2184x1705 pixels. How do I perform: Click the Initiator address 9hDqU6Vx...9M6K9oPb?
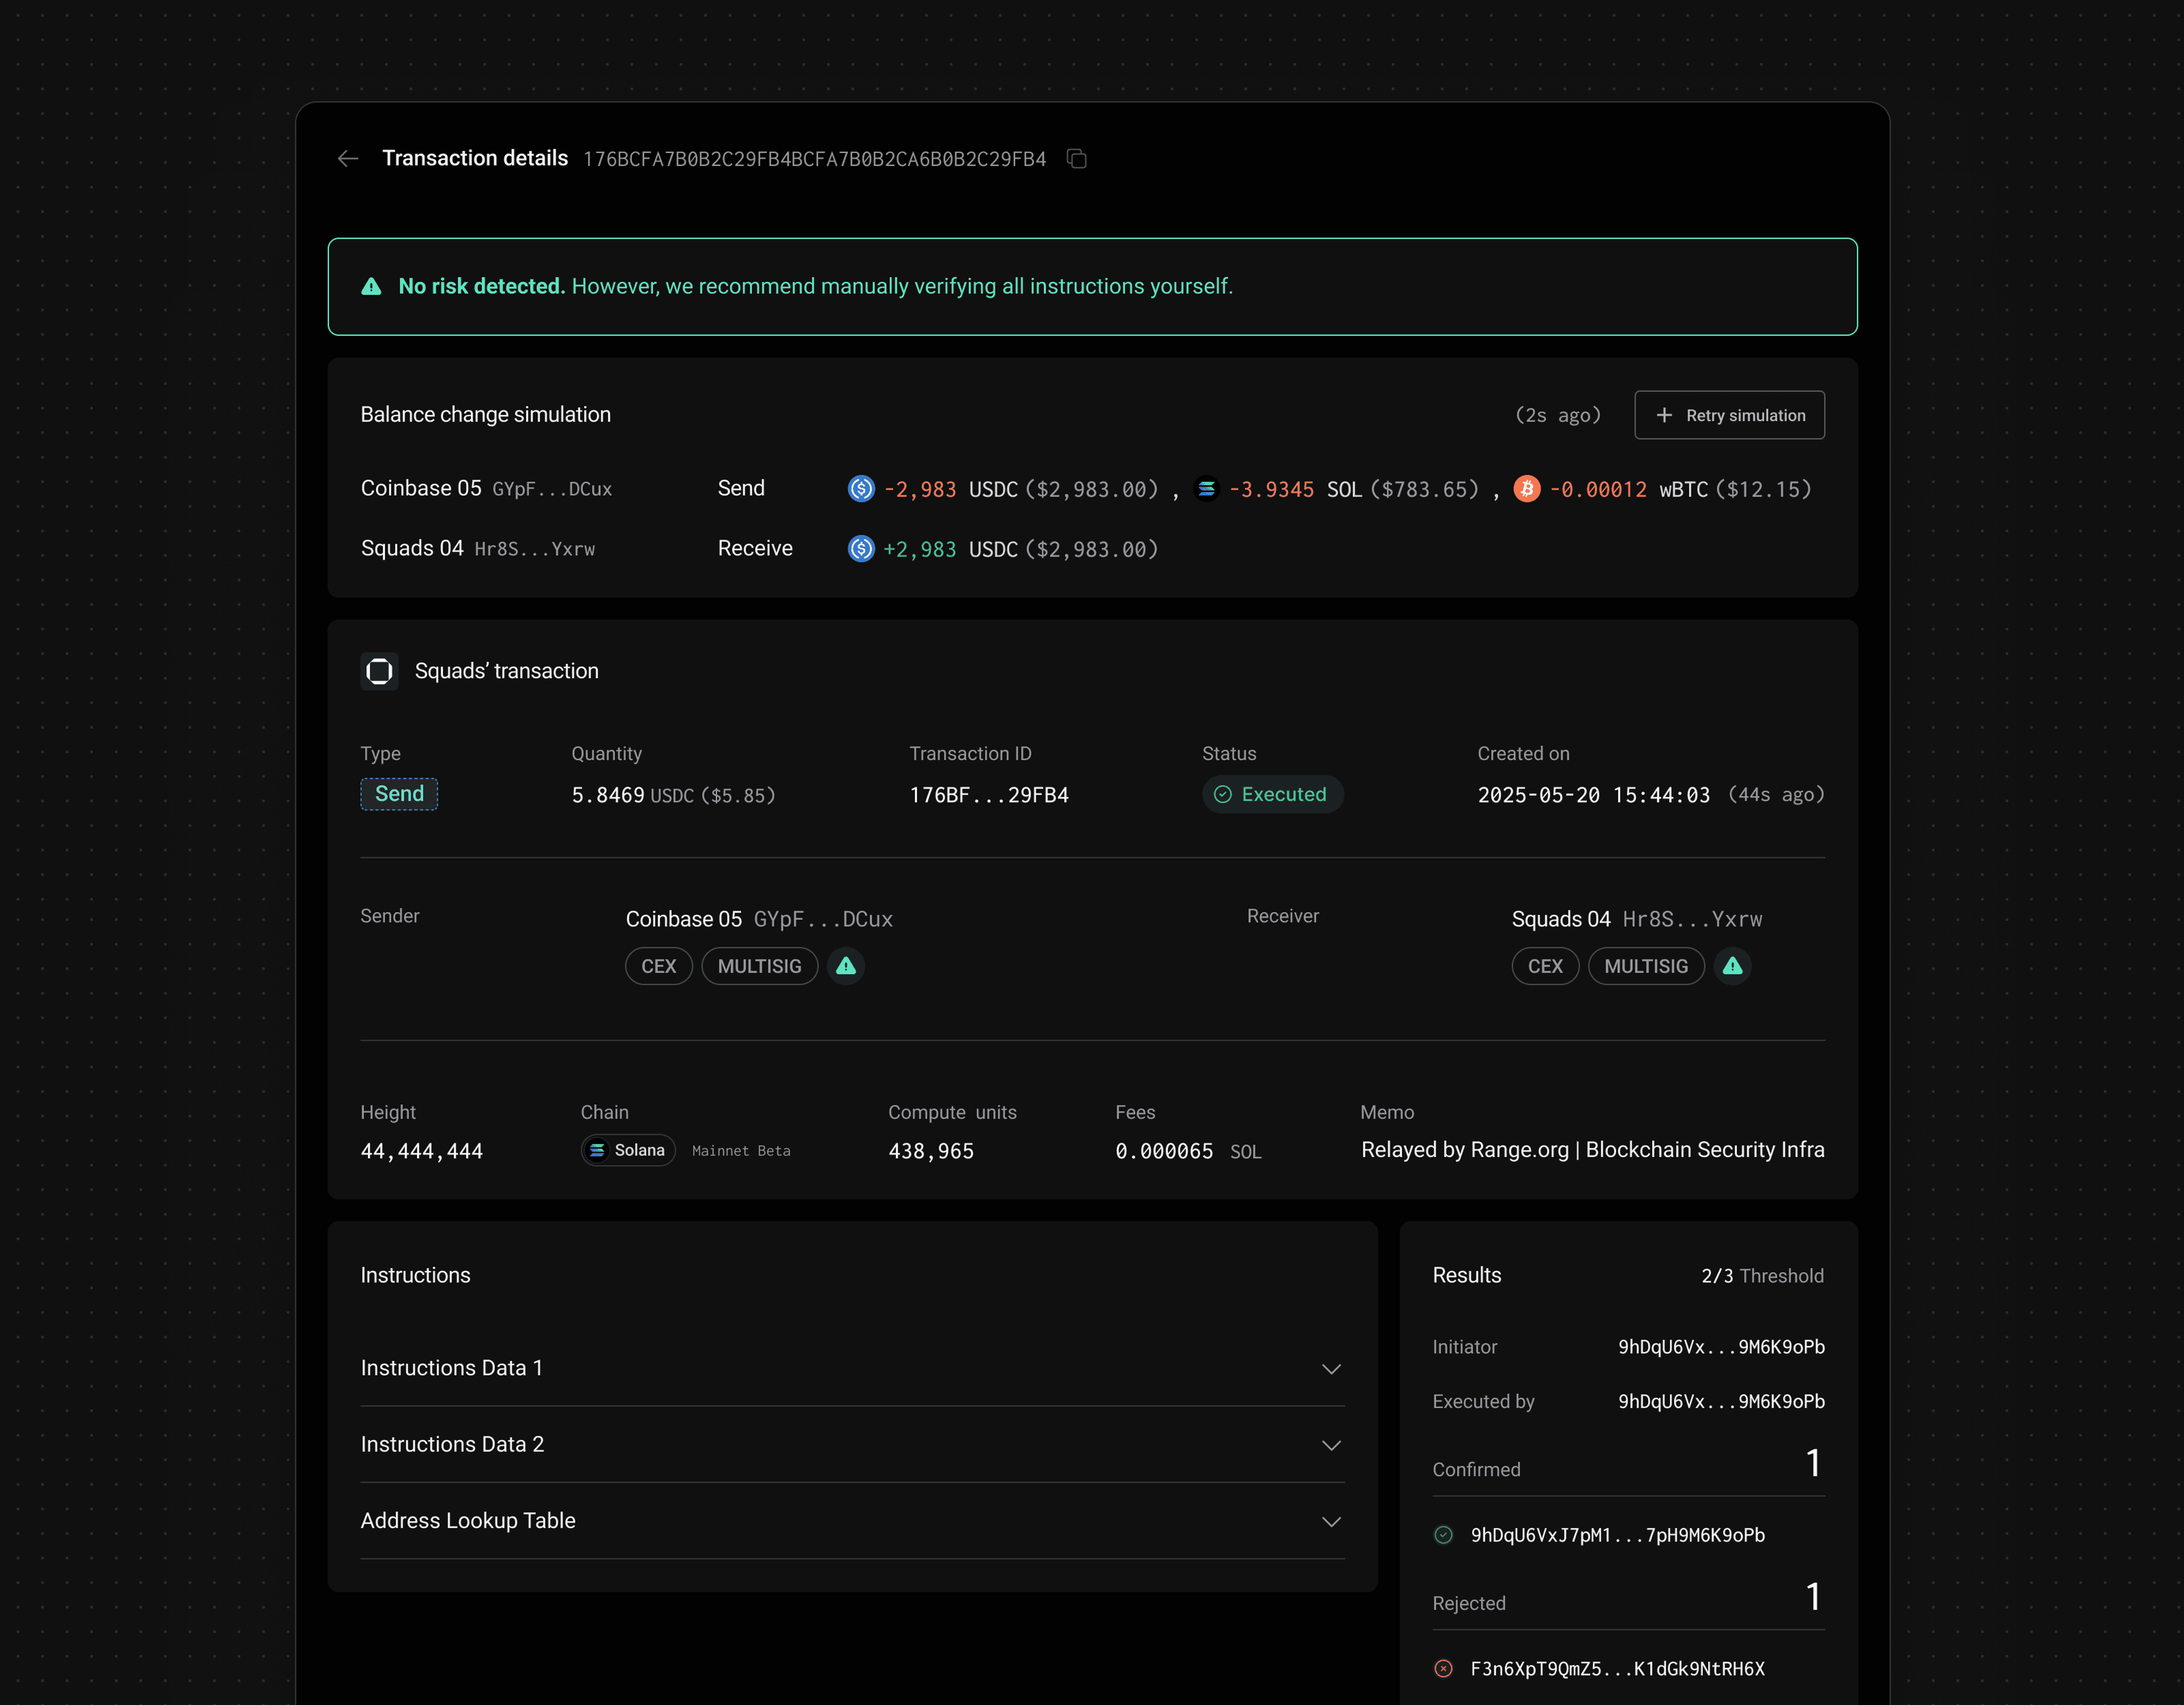click(1721, 1347)
